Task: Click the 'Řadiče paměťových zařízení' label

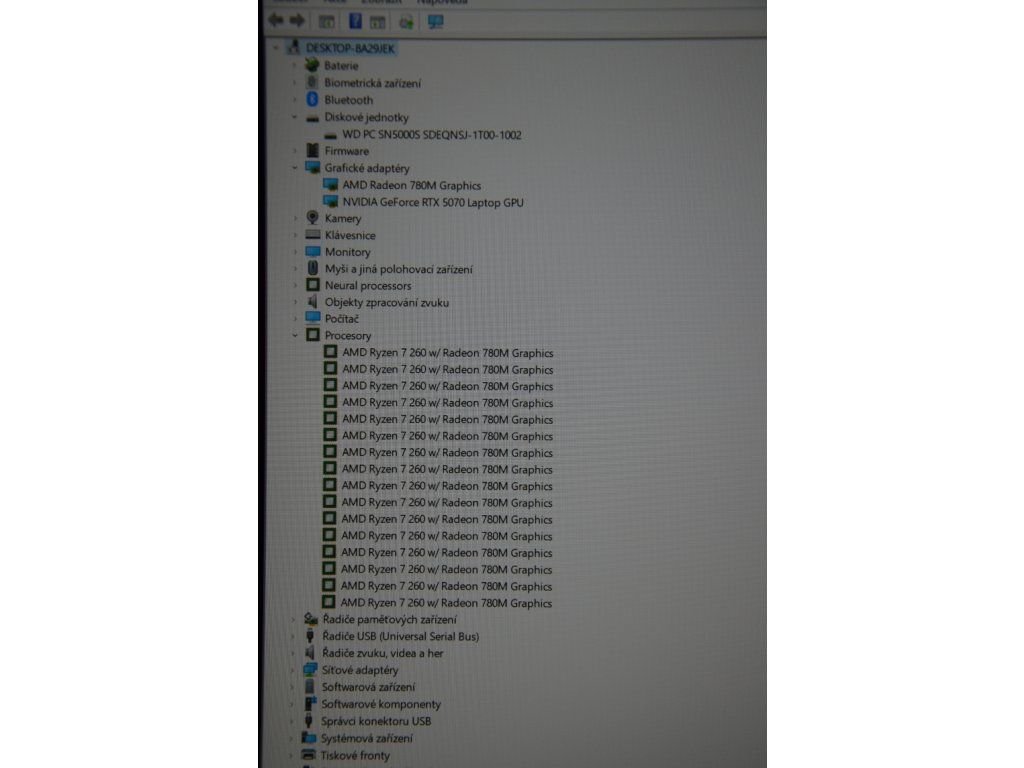Action: [x=389, y=619]
